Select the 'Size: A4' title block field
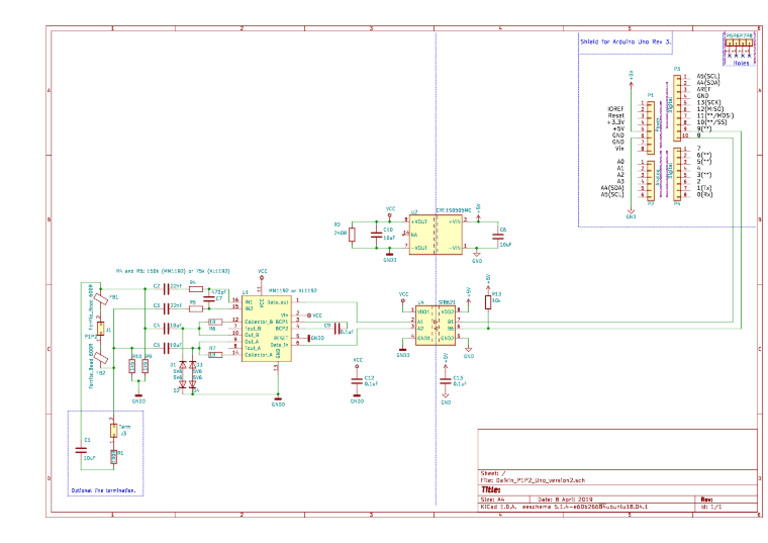Viewport: 768px width, 543px height. click(493, 499)
